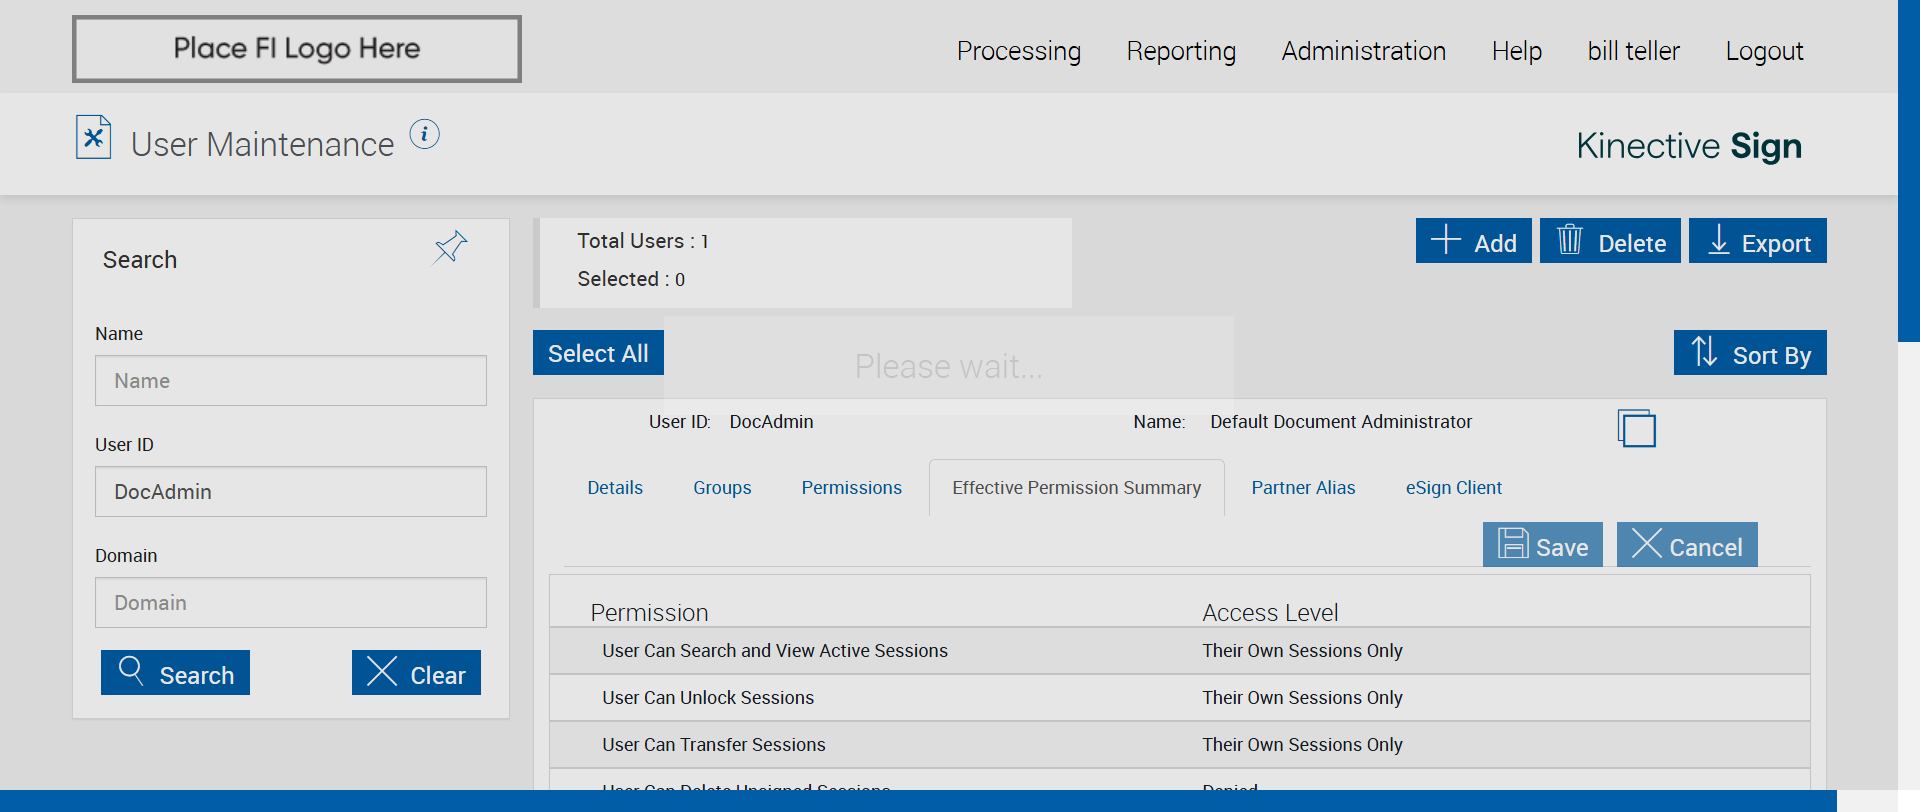
Task: Click the Name search input field
Action: [290, 381]
